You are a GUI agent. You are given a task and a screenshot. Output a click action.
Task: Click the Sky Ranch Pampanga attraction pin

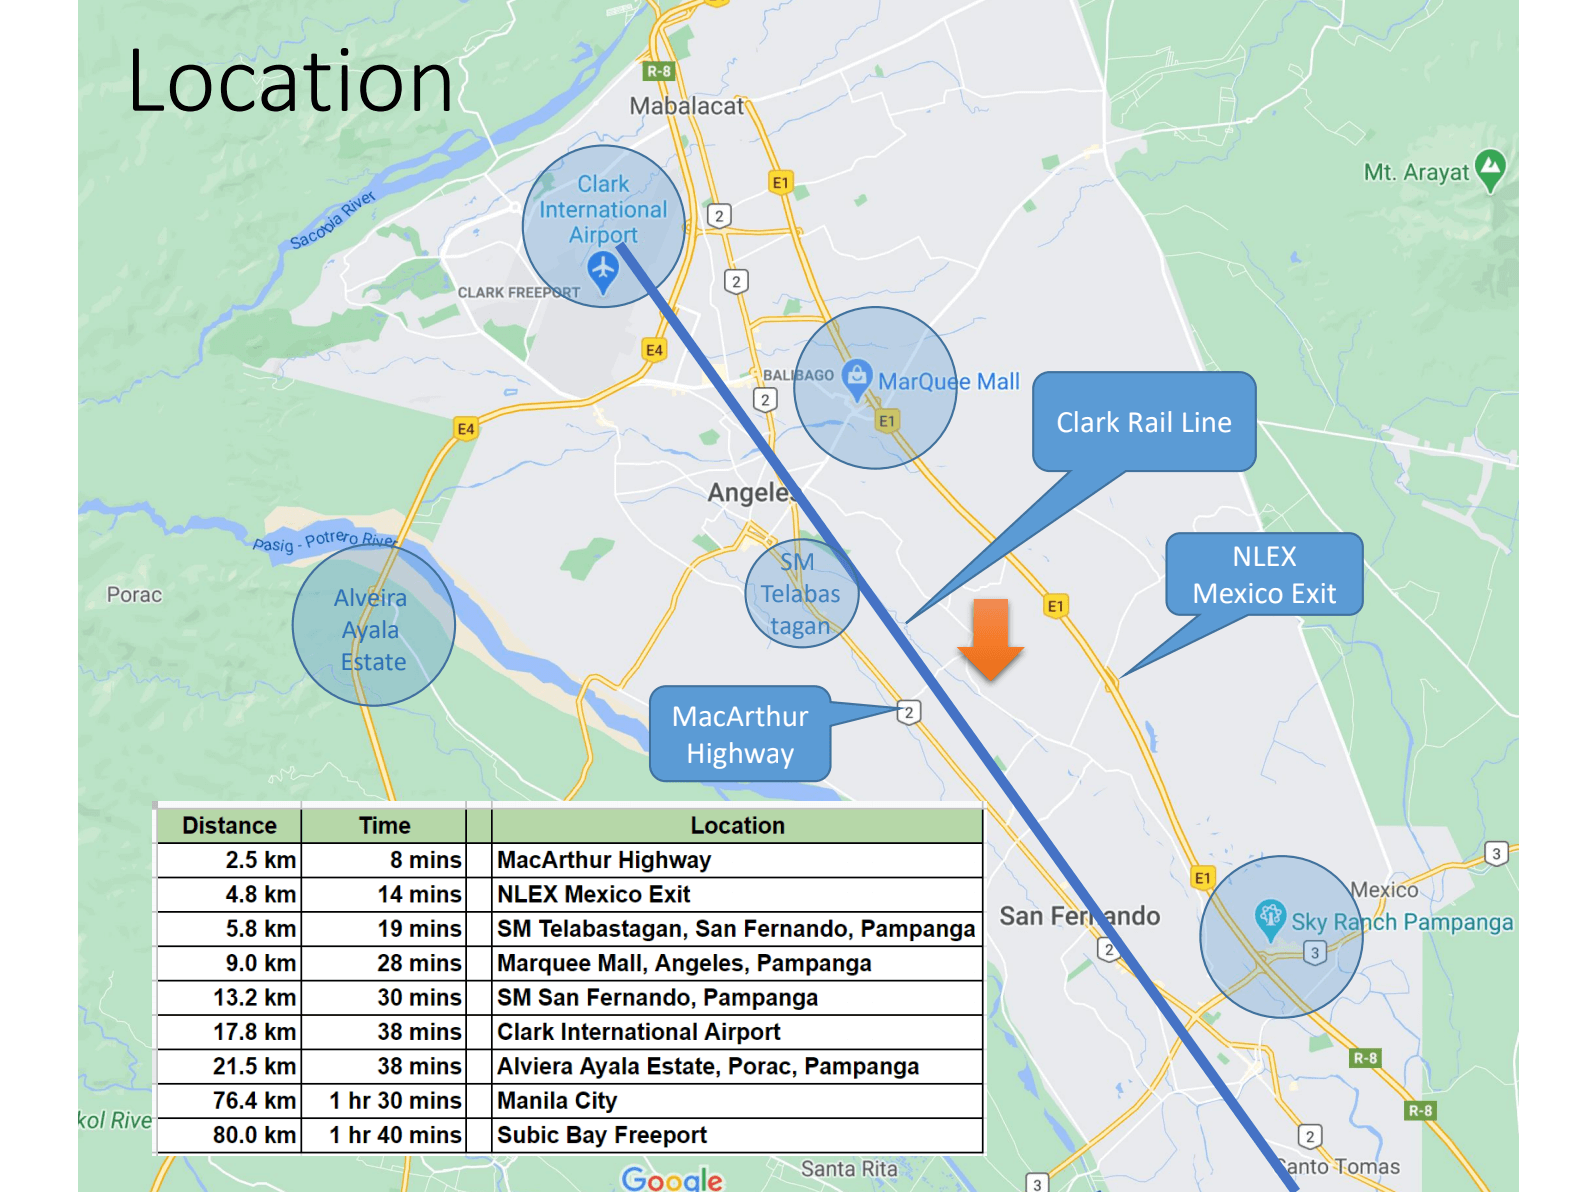(1270, 916)
